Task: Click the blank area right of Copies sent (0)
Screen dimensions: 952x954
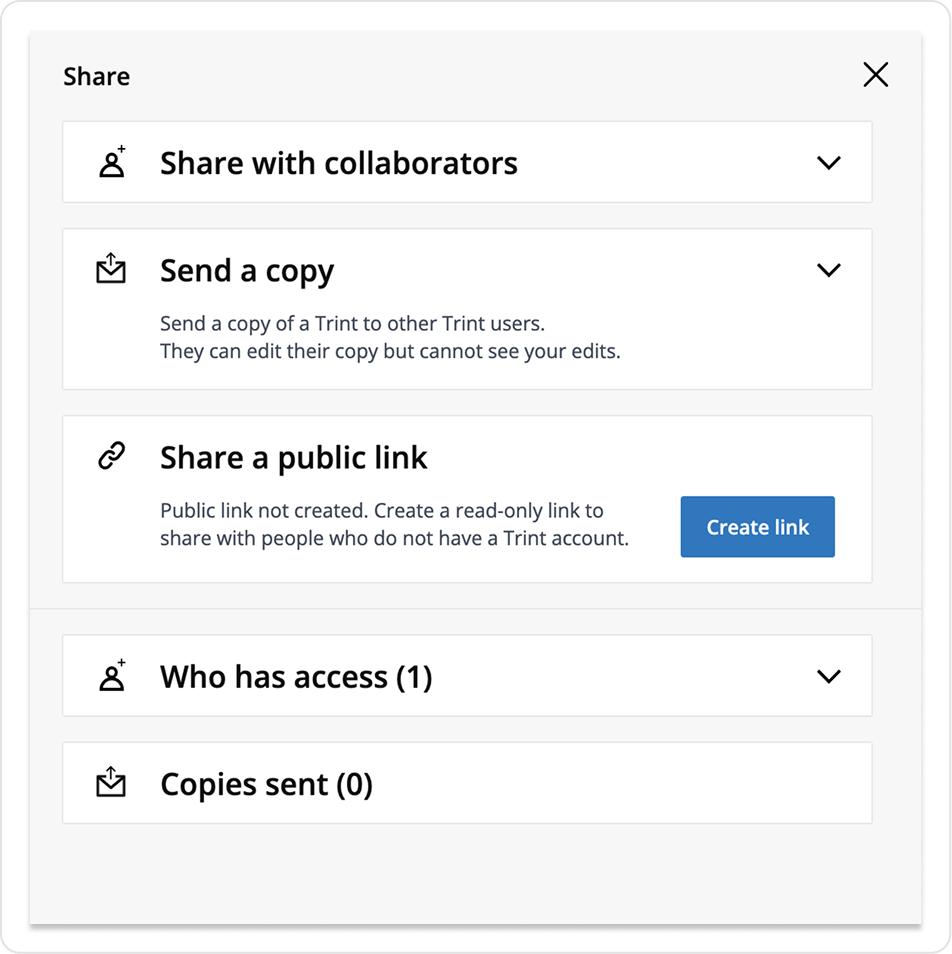Action: click(620, 783)
